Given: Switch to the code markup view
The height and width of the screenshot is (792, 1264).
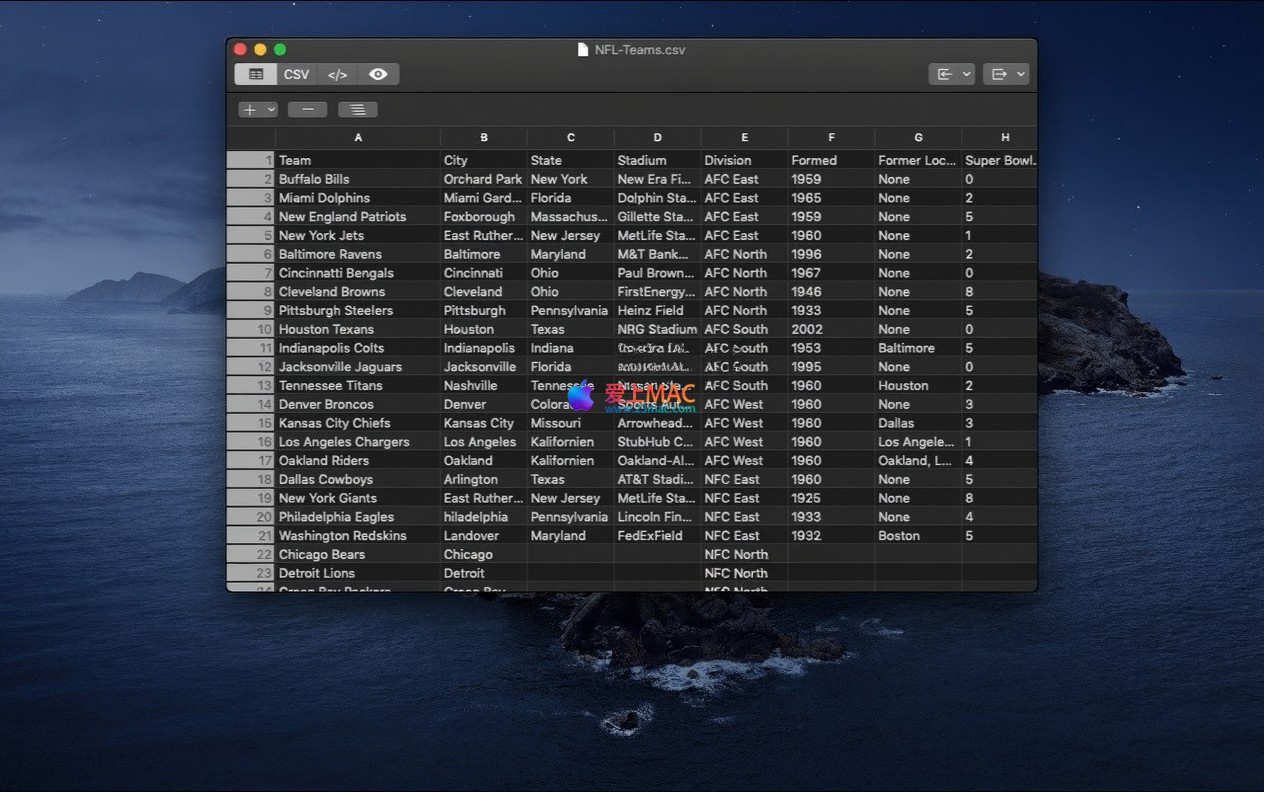Looking at the screenshot, I should [x=338, y=74].
